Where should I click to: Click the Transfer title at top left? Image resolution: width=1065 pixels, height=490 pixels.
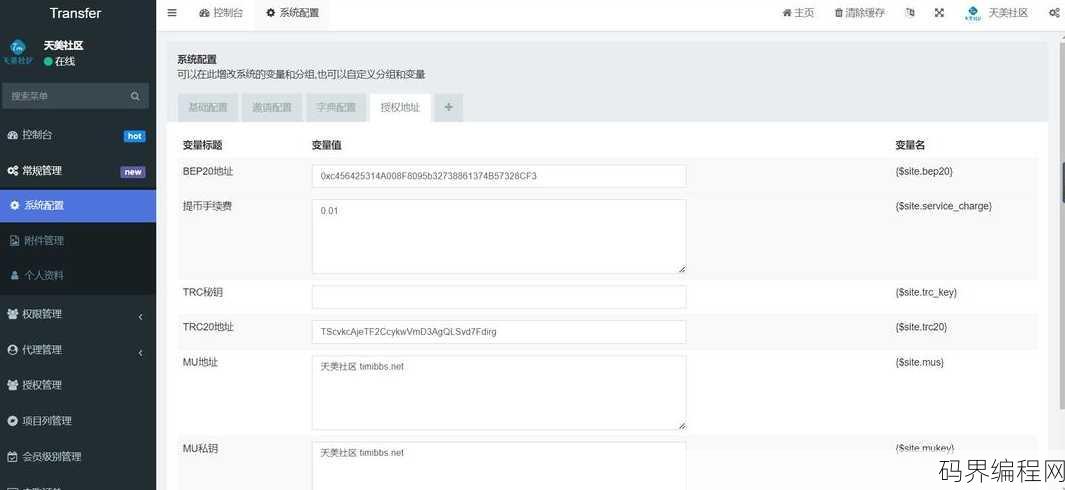75,13
